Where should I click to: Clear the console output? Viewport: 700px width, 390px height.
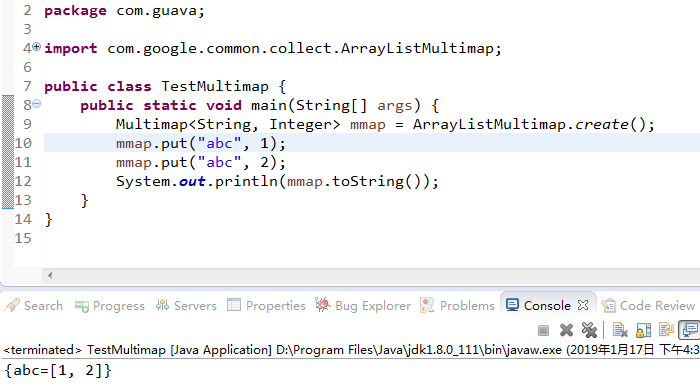point(620,330)
